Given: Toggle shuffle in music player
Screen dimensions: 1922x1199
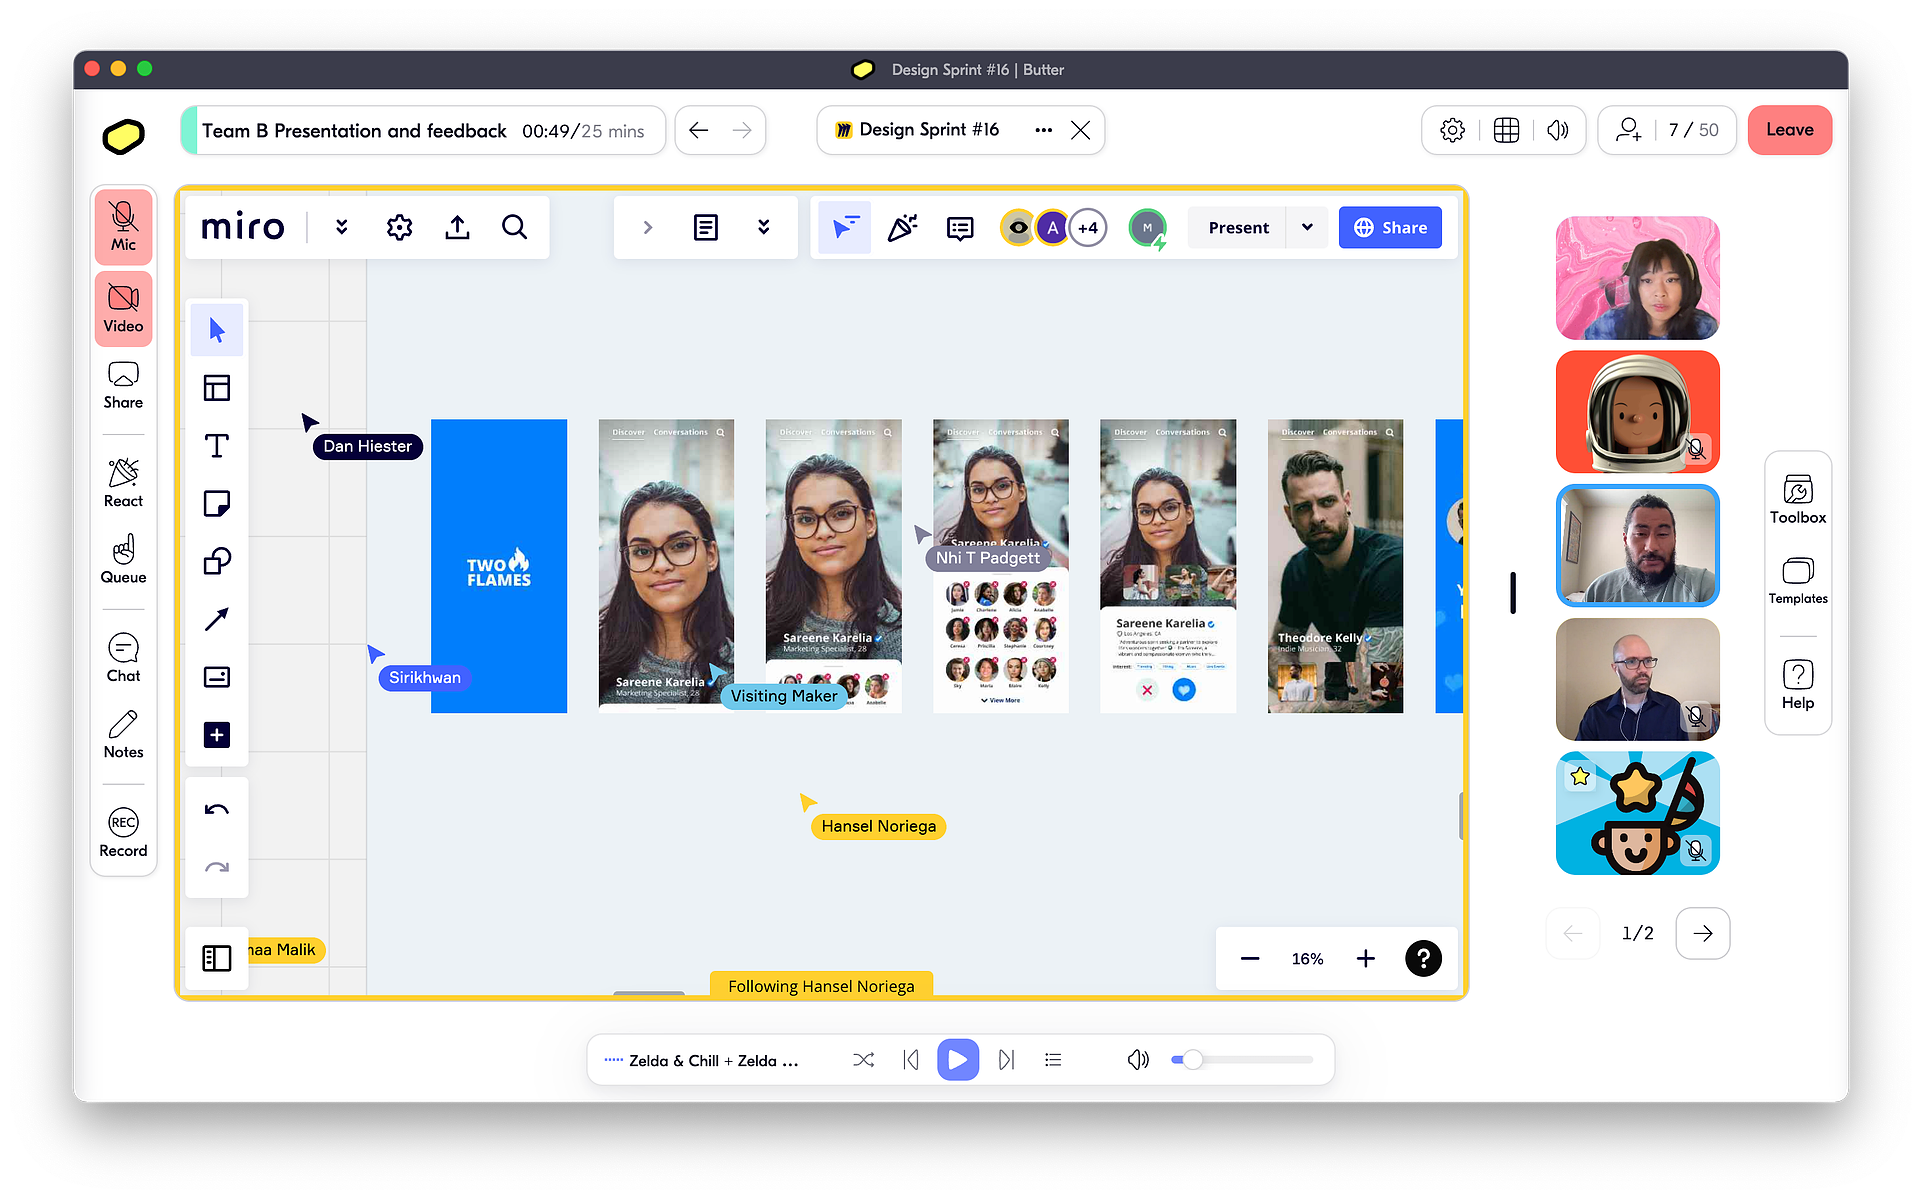Looking at the screenshot, I should (x=863, y=1060).
